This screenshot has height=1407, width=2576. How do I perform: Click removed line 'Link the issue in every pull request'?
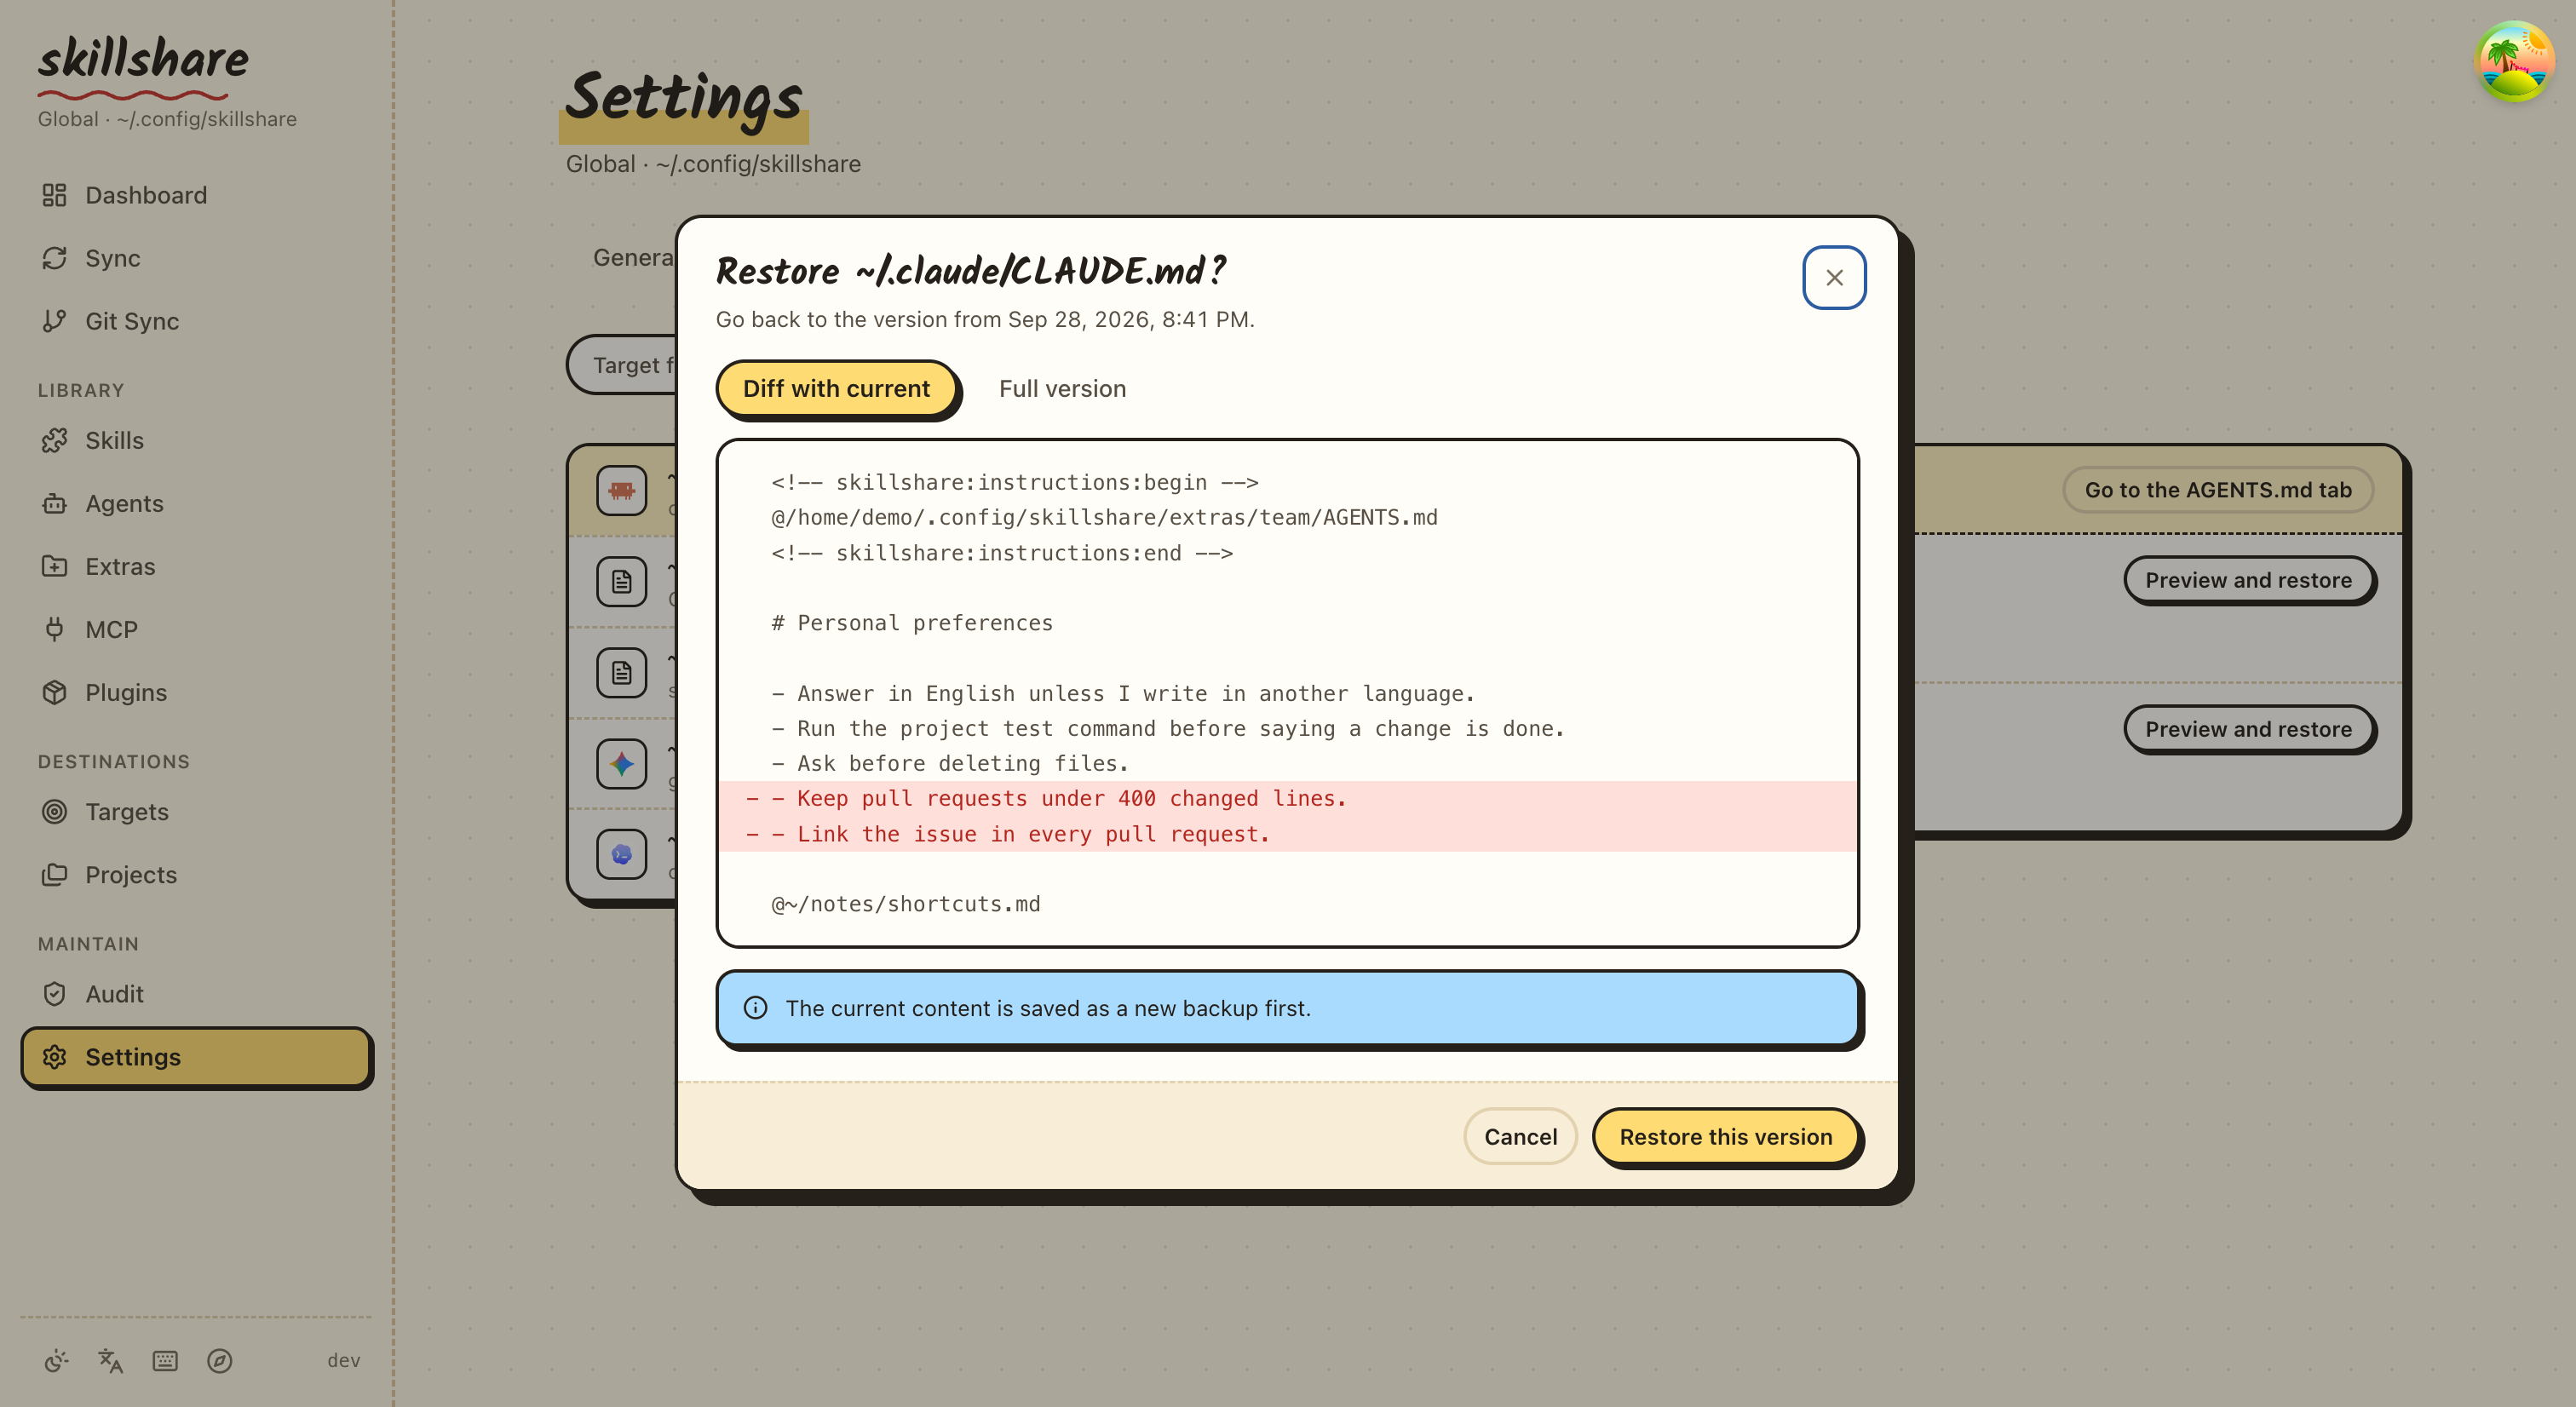1287,833
